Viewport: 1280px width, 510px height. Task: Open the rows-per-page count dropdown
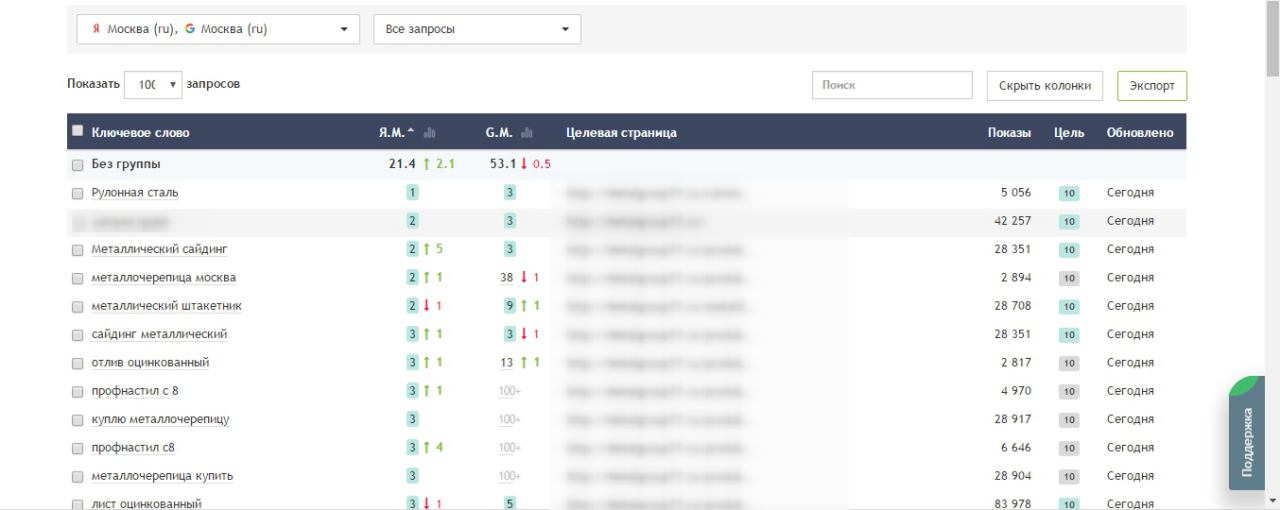153,85
